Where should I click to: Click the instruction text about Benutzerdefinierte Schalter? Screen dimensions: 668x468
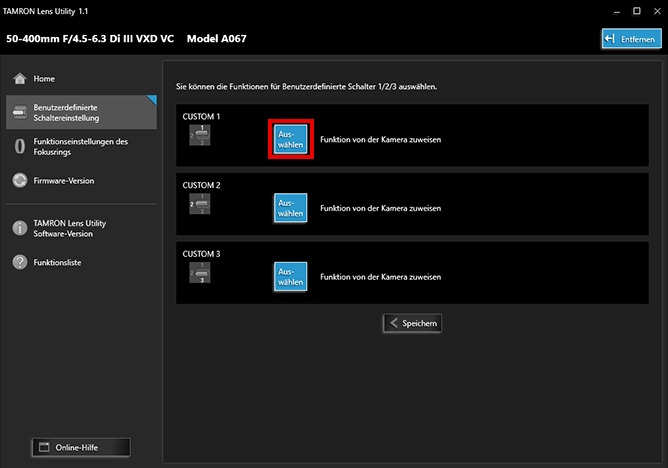point(306,86)
